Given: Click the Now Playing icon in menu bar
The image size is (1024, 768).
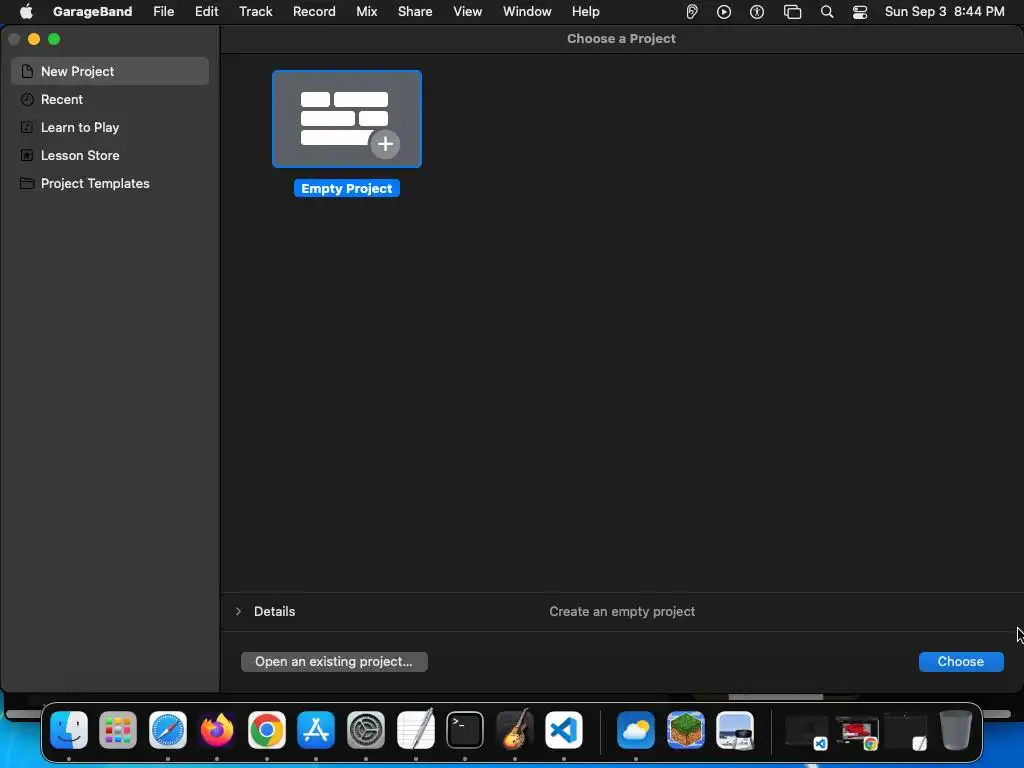Looking at the screenshot, I should (x=724, y=12).
